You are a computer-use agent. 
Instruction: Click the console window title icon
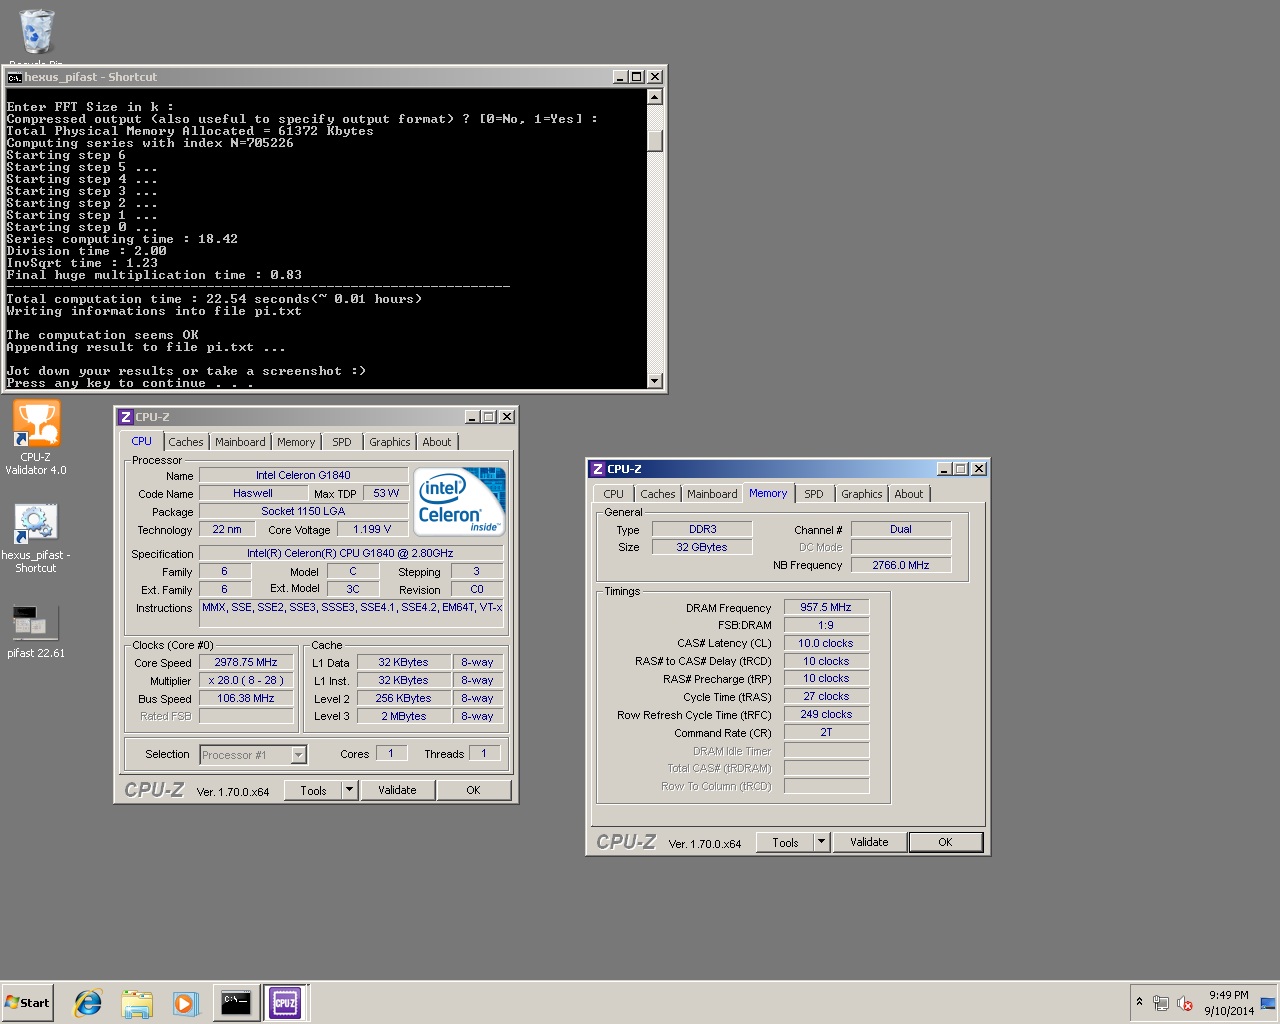pos(14,77)
